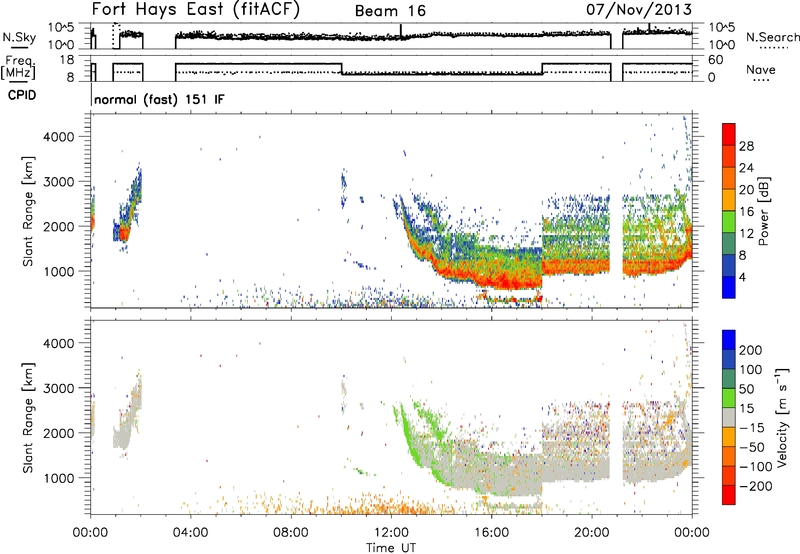800x554 pixels.
Task: Click the "CPID" row label
Action: tap(22, 95)
